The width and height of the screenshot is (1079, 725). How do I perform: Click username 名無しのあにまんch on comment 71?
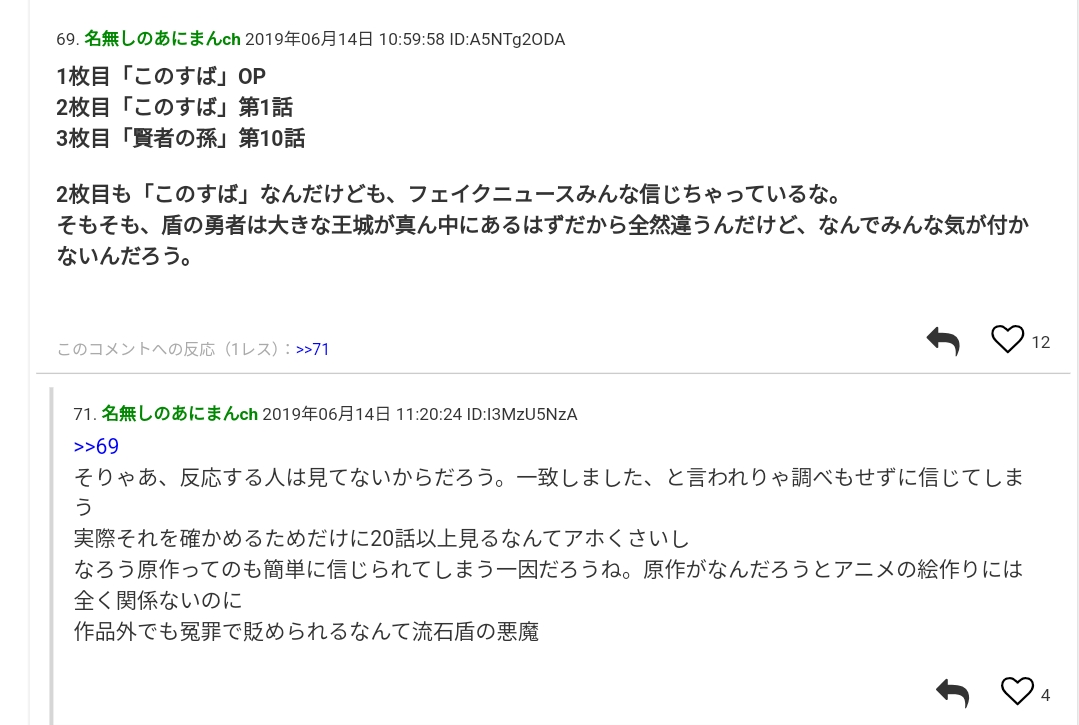coord(180,414)
